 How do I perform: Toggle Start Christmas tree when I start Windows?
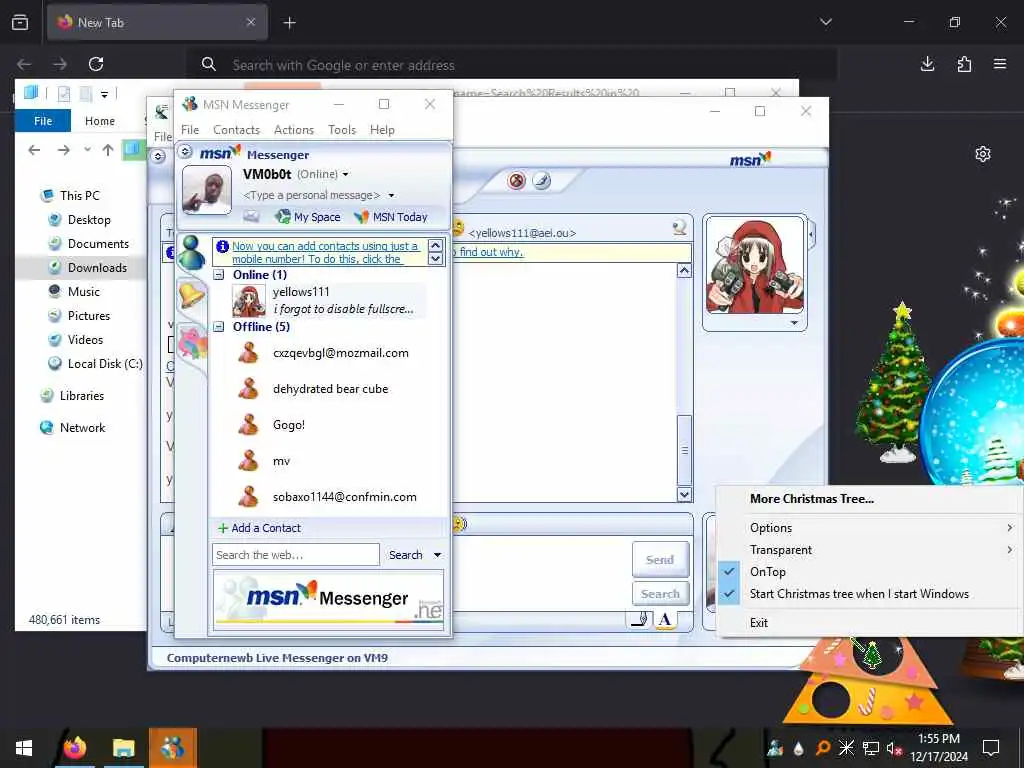[x=870, y=594]
